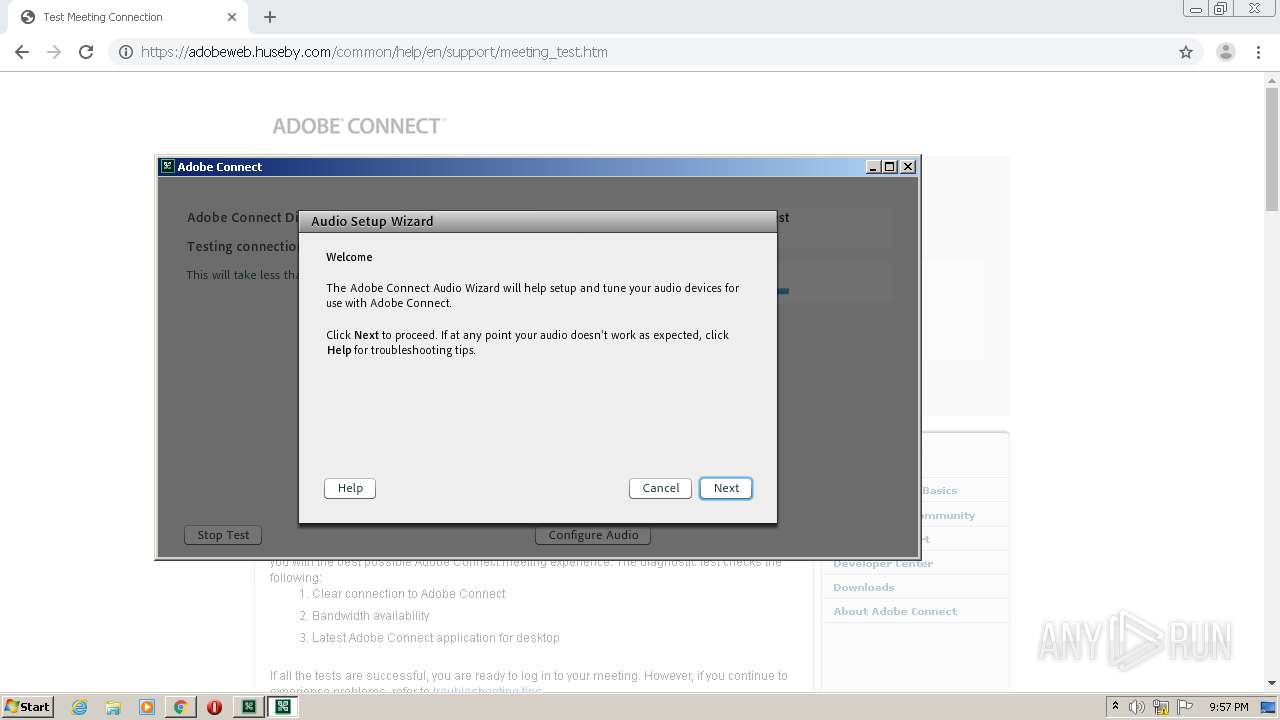The width and height of the screenshot is (1280, 720).
Task: Open Windows Media Player taskbar icon
Action: point(147,707)
